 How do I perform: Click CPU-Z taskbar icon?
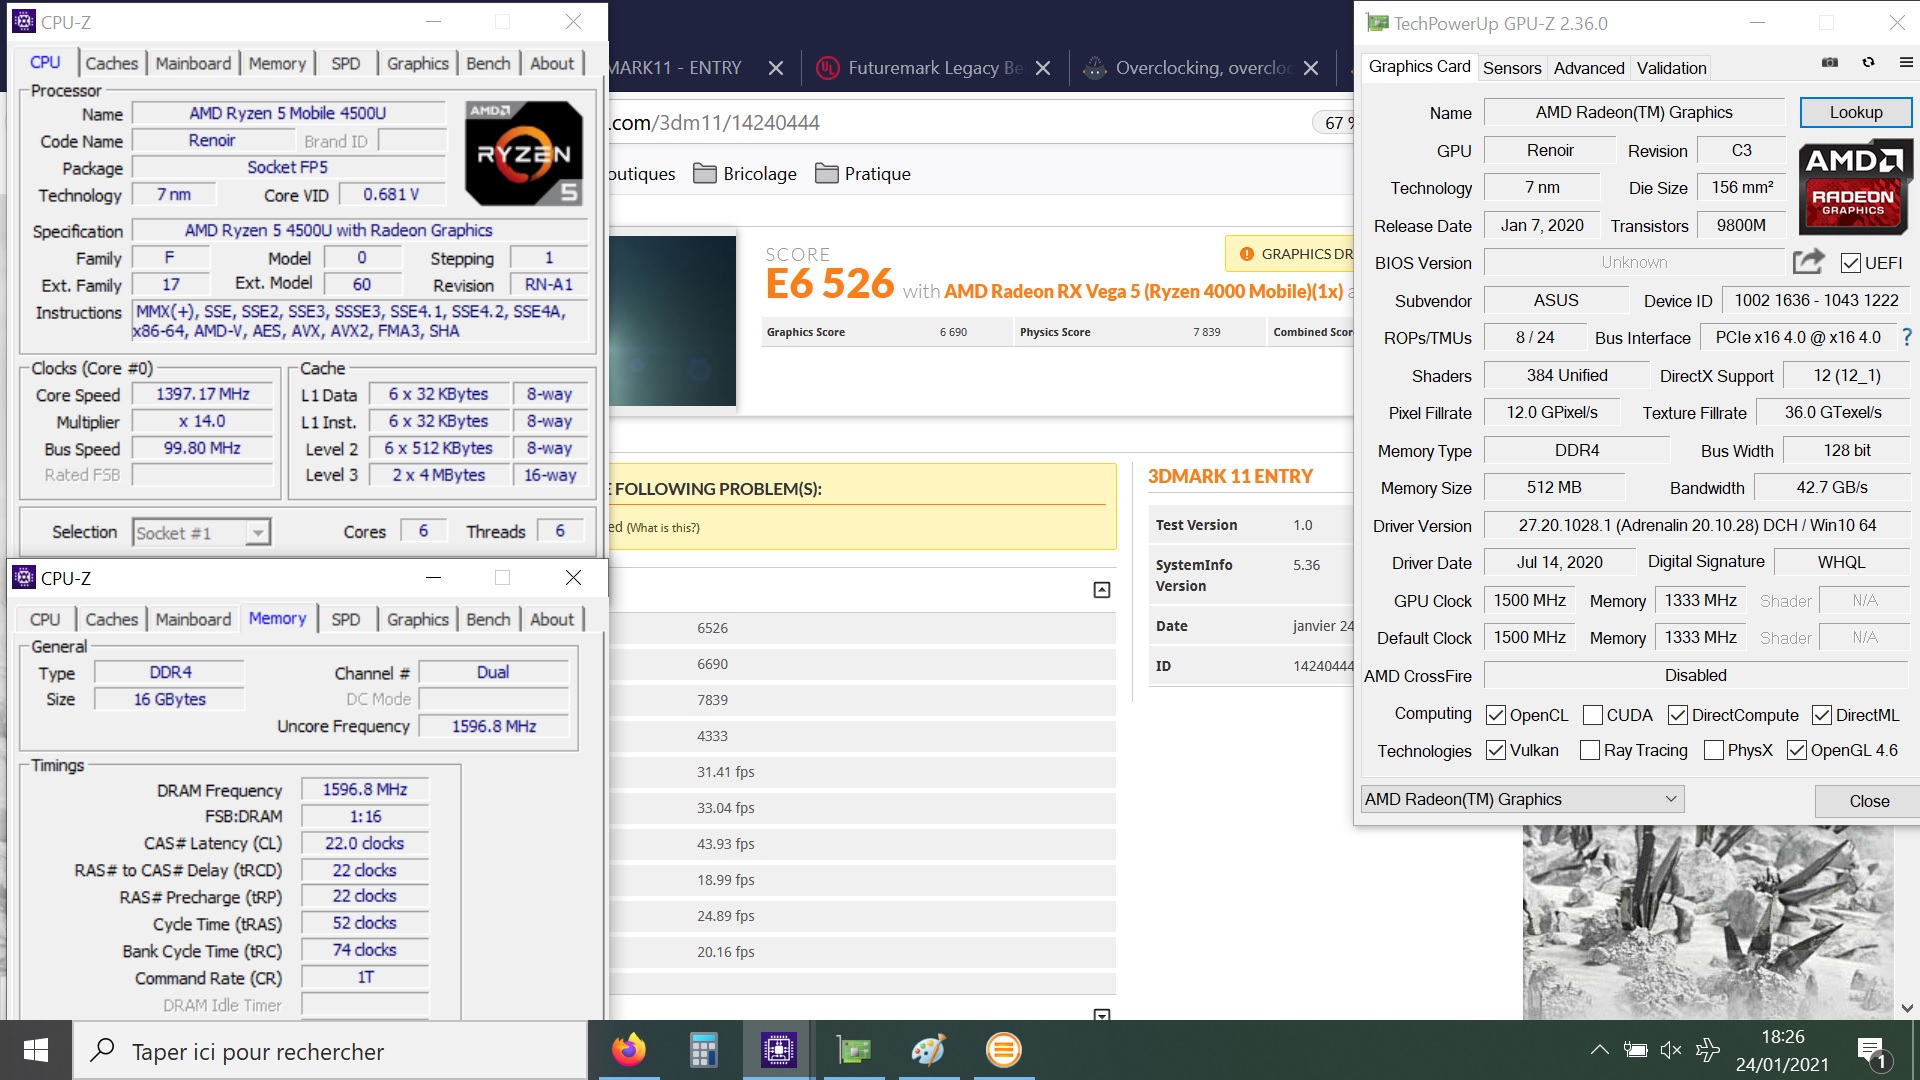click(x=778, y=1050)
